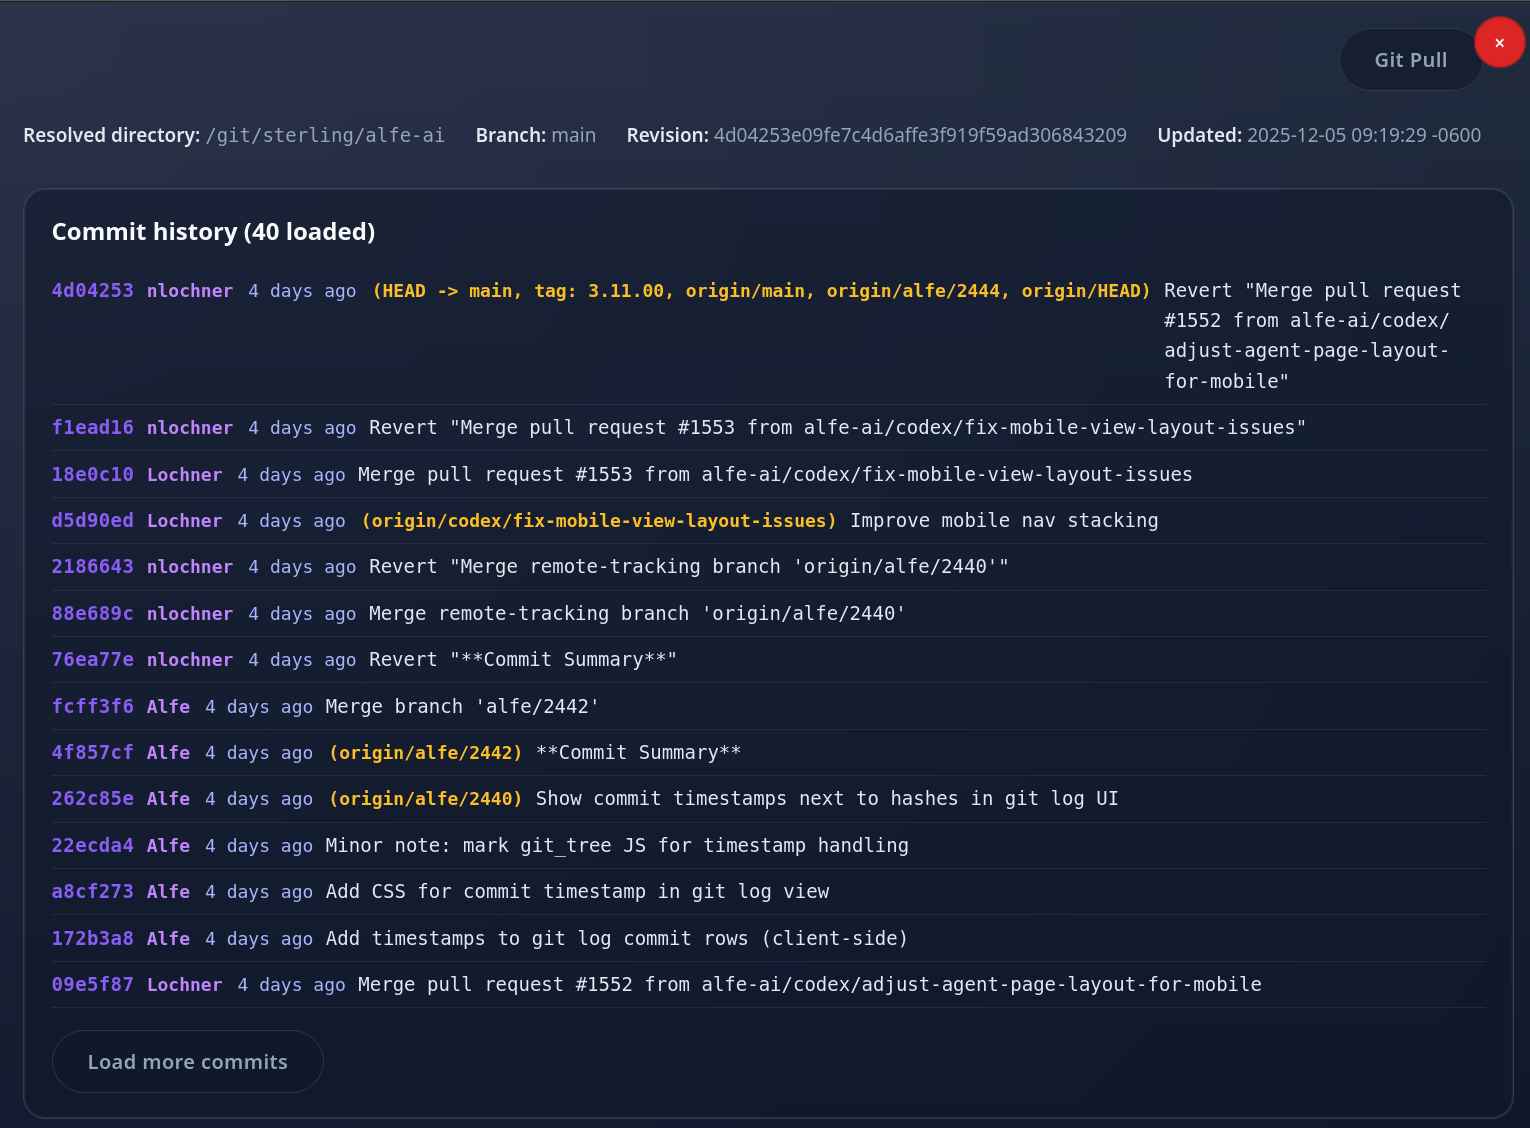
Task: Select commit hash 76ea77e
Action: [92, 660]
